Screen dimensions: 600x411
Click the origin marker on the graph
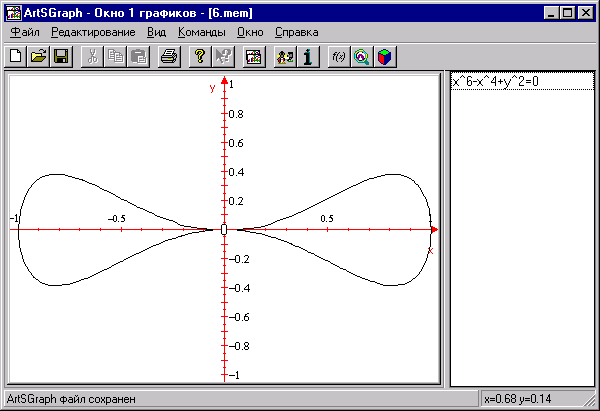pos(224,230)
